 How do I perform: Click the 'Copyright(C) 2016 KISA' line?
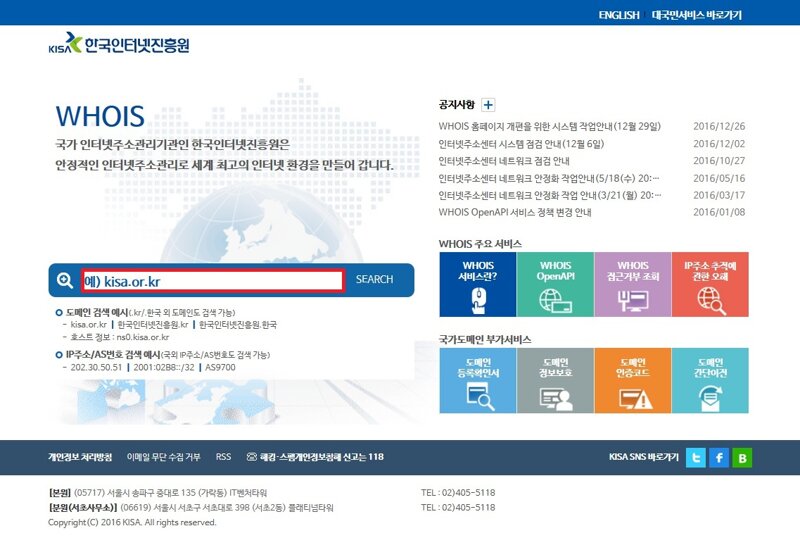point(132,522)
